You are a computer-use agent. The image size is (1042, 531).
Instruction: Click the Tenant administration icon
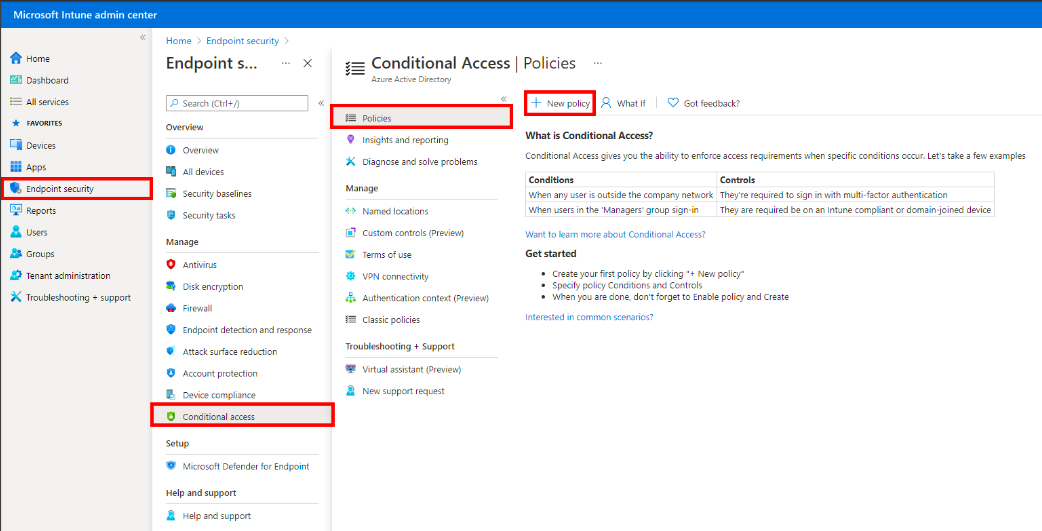click(x=16, y=276)
